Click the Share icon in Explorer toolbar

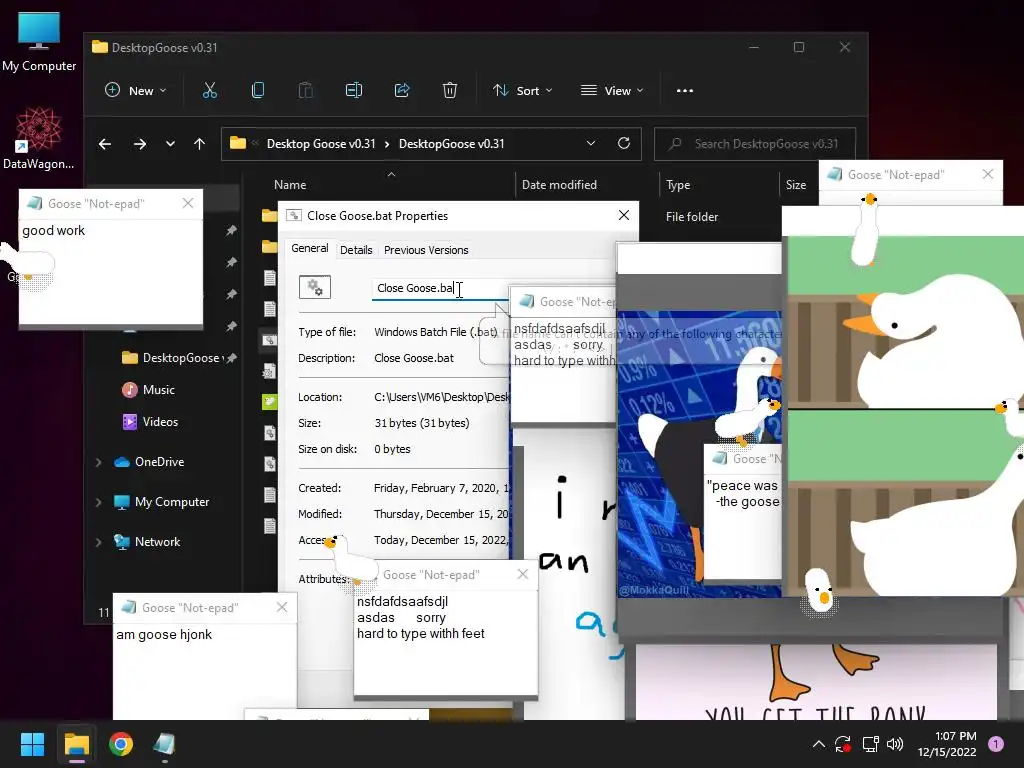402,90
